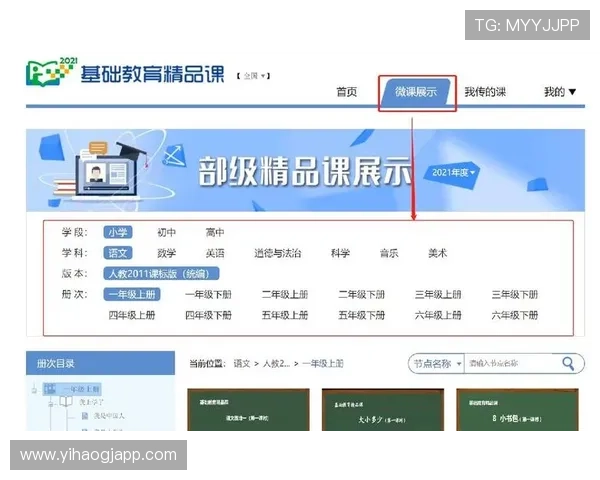
Task: Select 小学 school stage
Action: click(118, 232)
